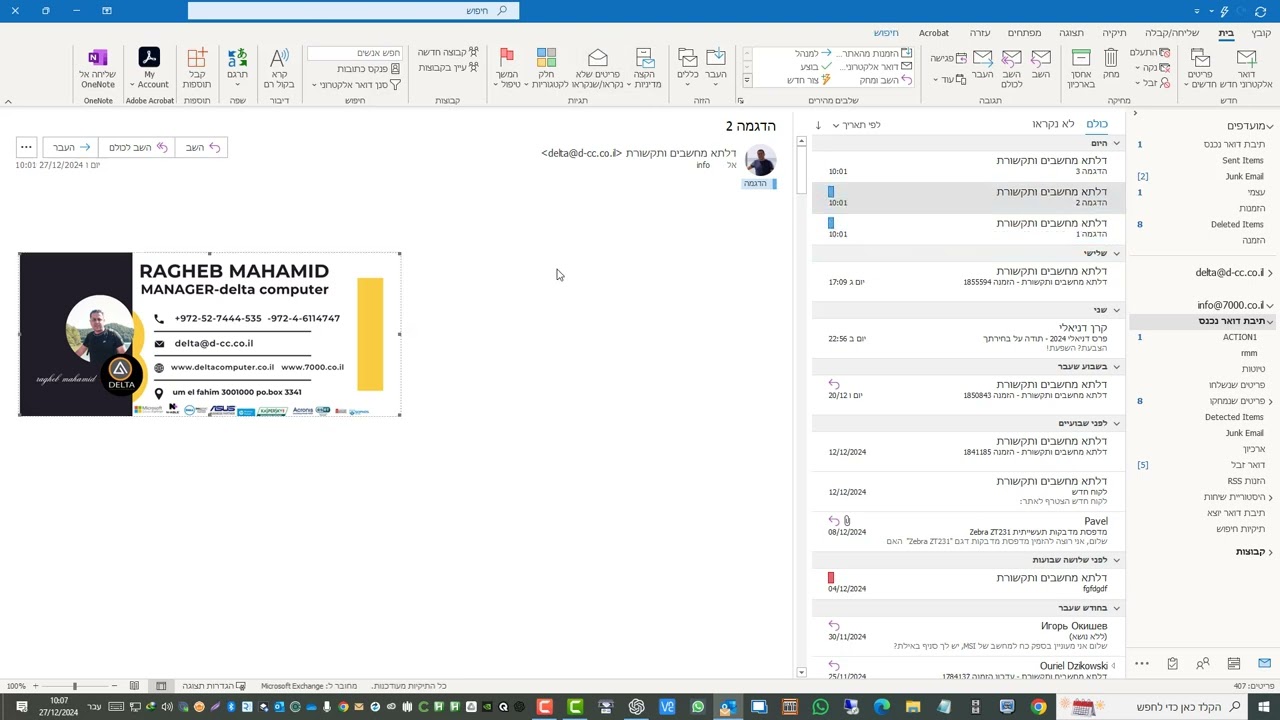Adjust the zoom slider in the status bar
Viewport: 1280px width, 720px height.
(x=74, y=686)
